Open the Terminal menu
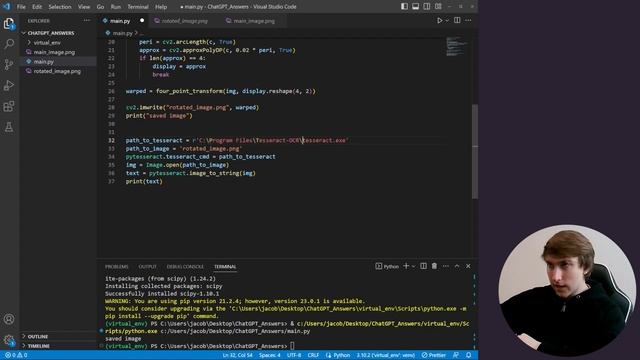Screen dimensions: 640x360 (x=138, y=7)
